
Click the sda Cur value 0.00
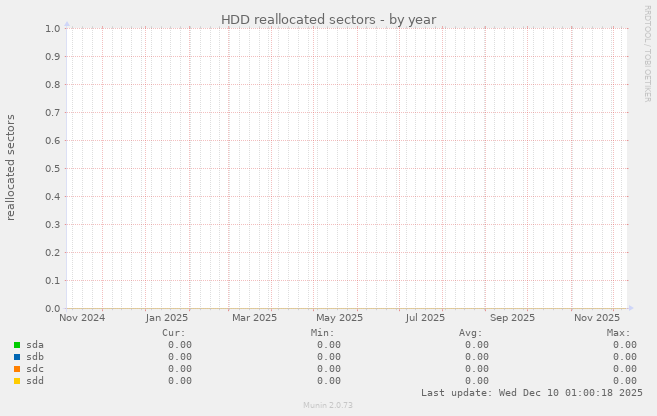180,345
